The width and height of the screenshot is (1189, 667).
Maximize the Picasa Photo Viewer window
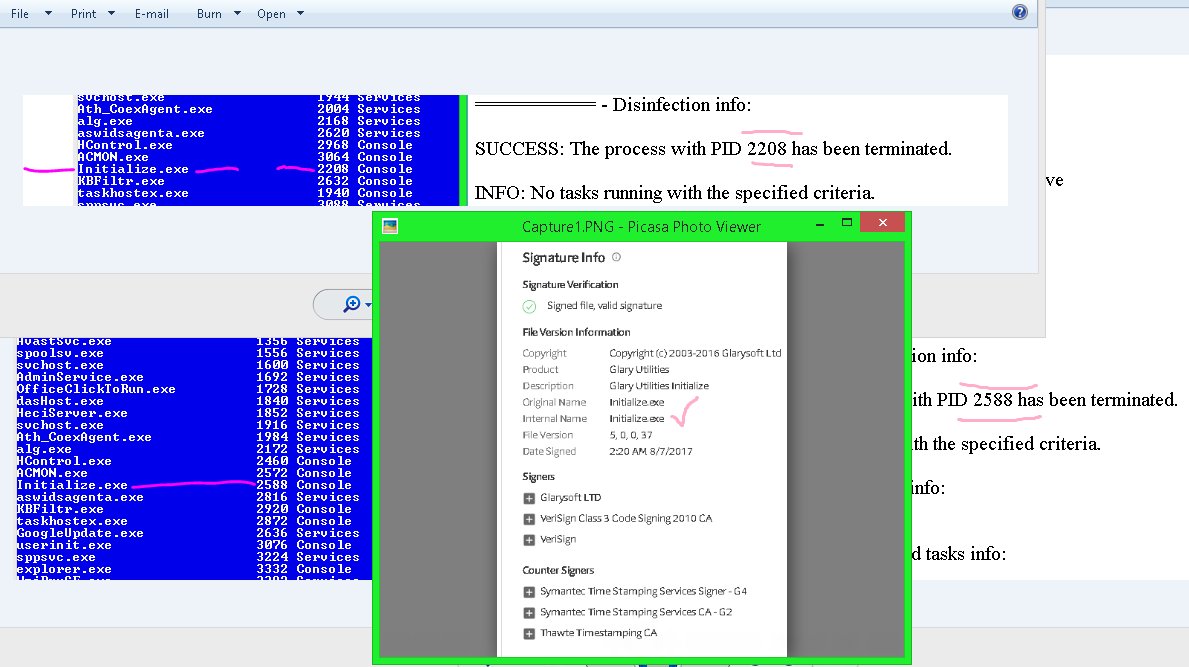(x=847, y=222)
